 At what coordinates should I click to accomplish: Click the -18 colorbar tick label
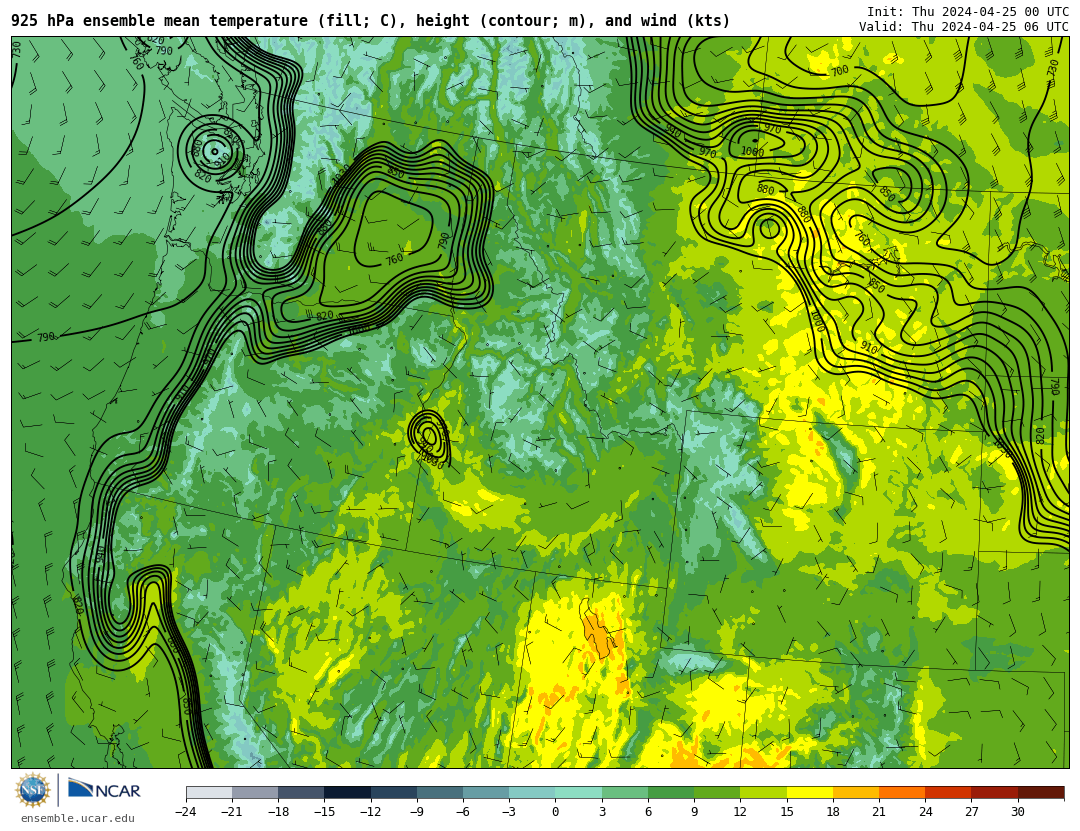[278, 812]
